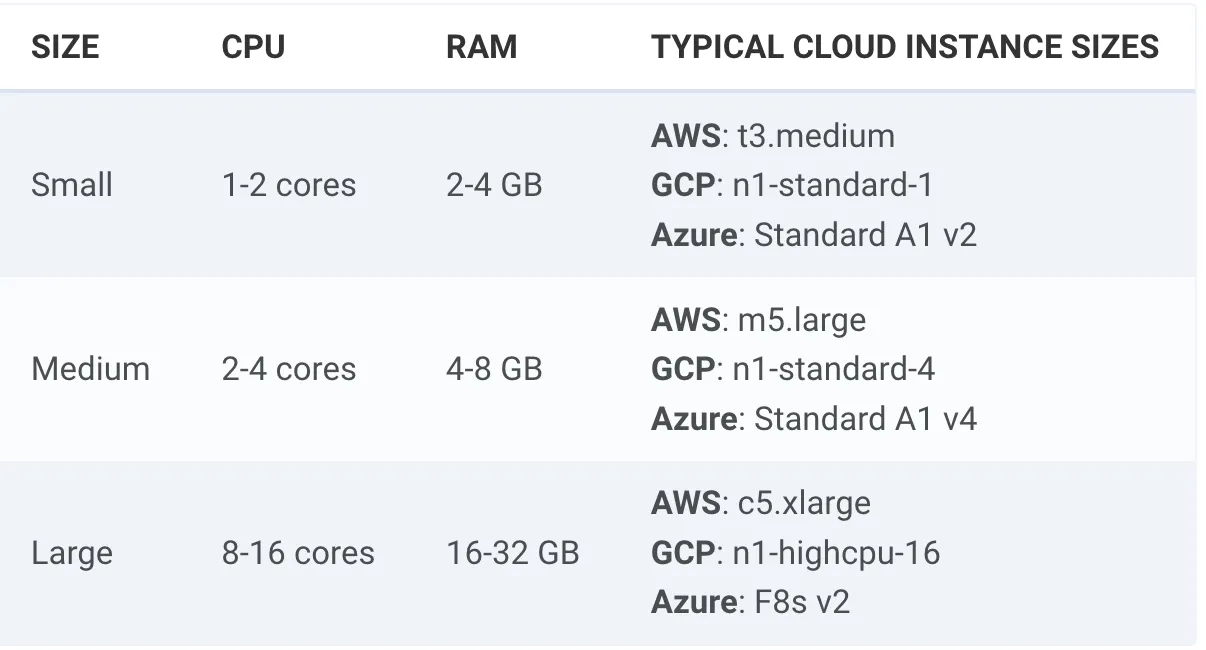Click the 2-4 cores CPU cell

coord(289,369)
